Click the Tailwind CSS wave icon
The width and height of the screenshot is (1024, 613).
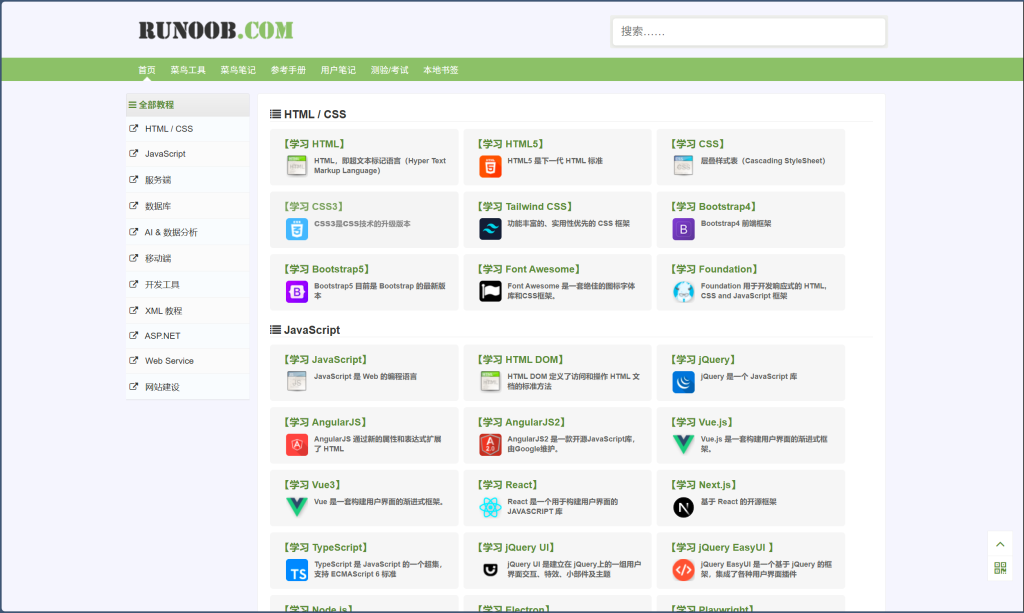pyautogui.click(x=490, y=229)
